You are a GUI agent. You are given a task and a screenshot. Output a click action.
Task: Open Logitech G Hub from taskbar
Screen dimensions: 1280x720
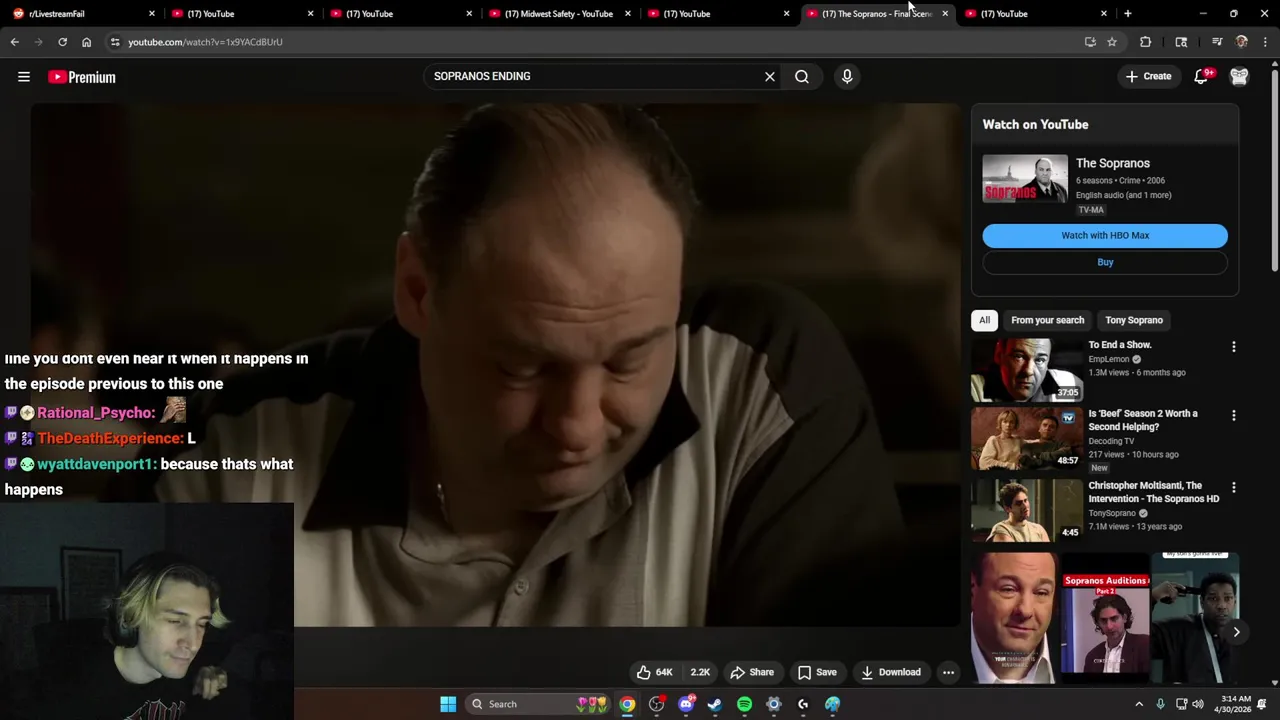click(x=803, y=704)
